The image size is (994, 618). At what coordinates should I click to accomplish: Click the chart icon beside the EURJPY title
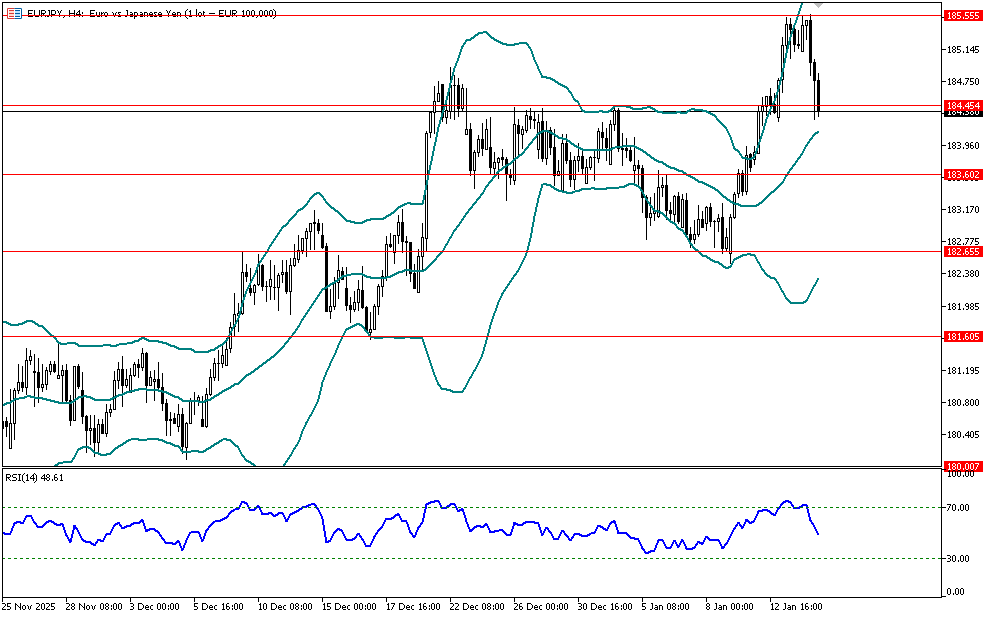tap(12, 13)
